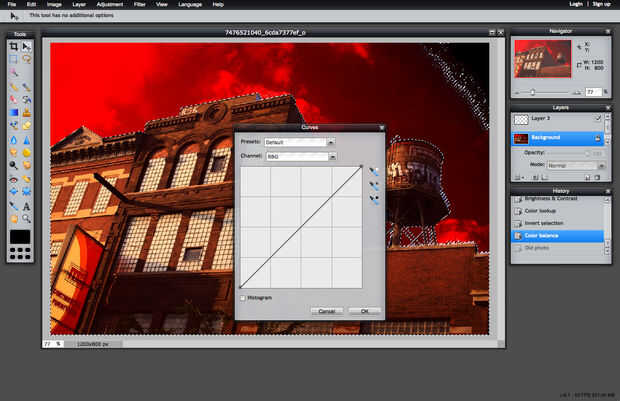Select Color lookup history step
This screenshot has width=620, height=401.
point(558,211)
